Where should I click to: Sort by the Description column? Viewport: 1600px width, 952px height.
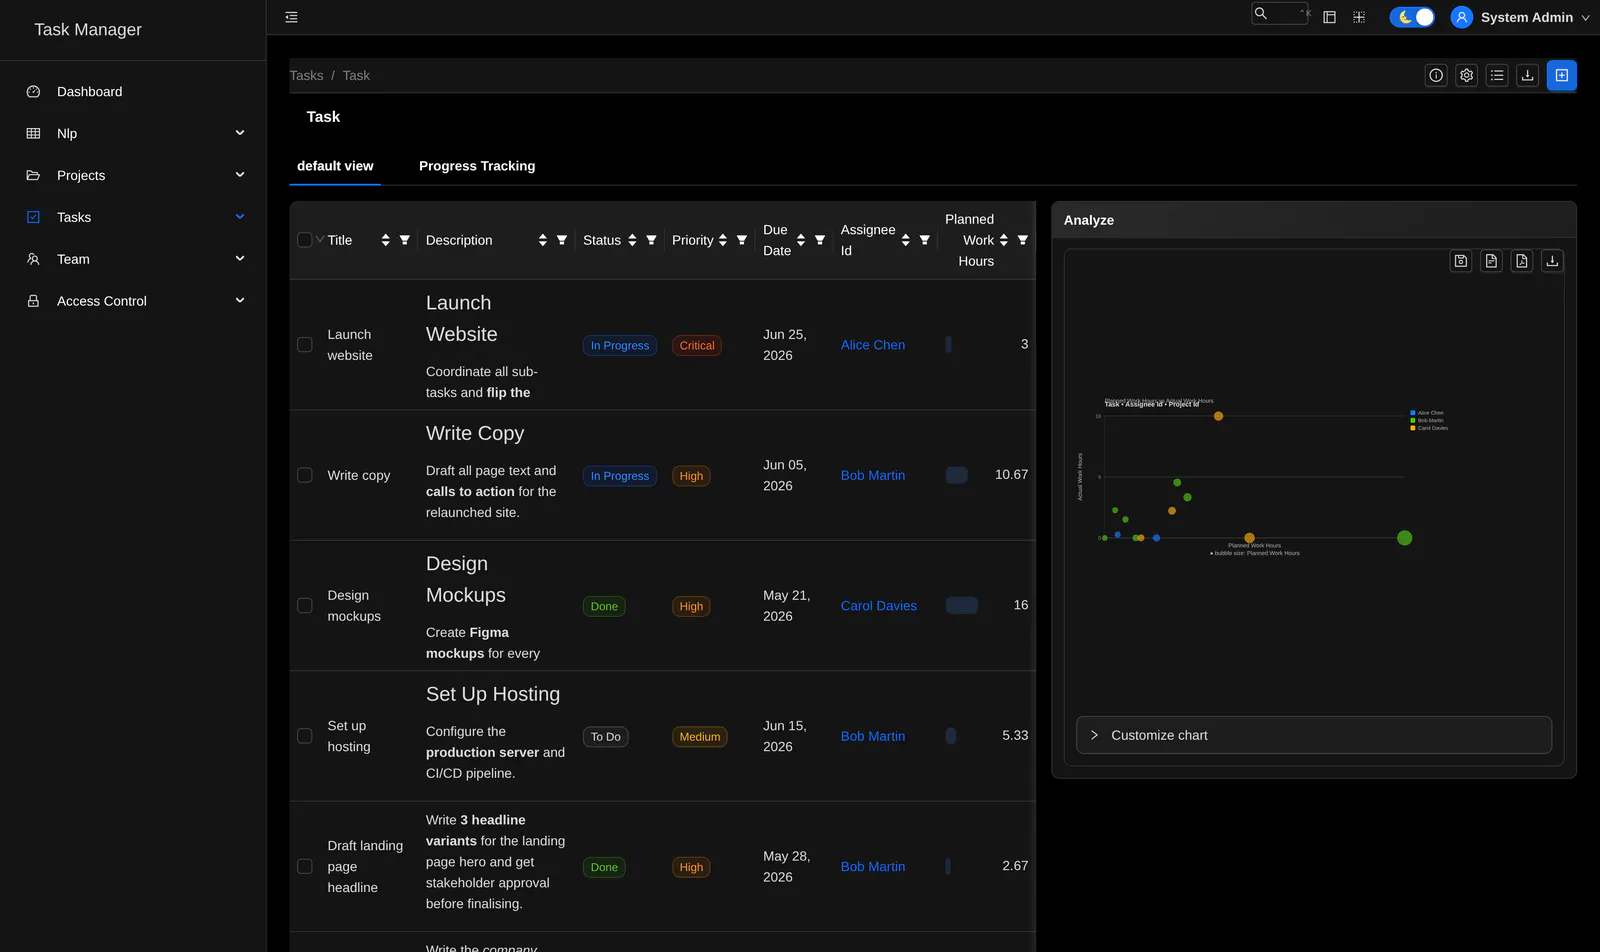543,240
